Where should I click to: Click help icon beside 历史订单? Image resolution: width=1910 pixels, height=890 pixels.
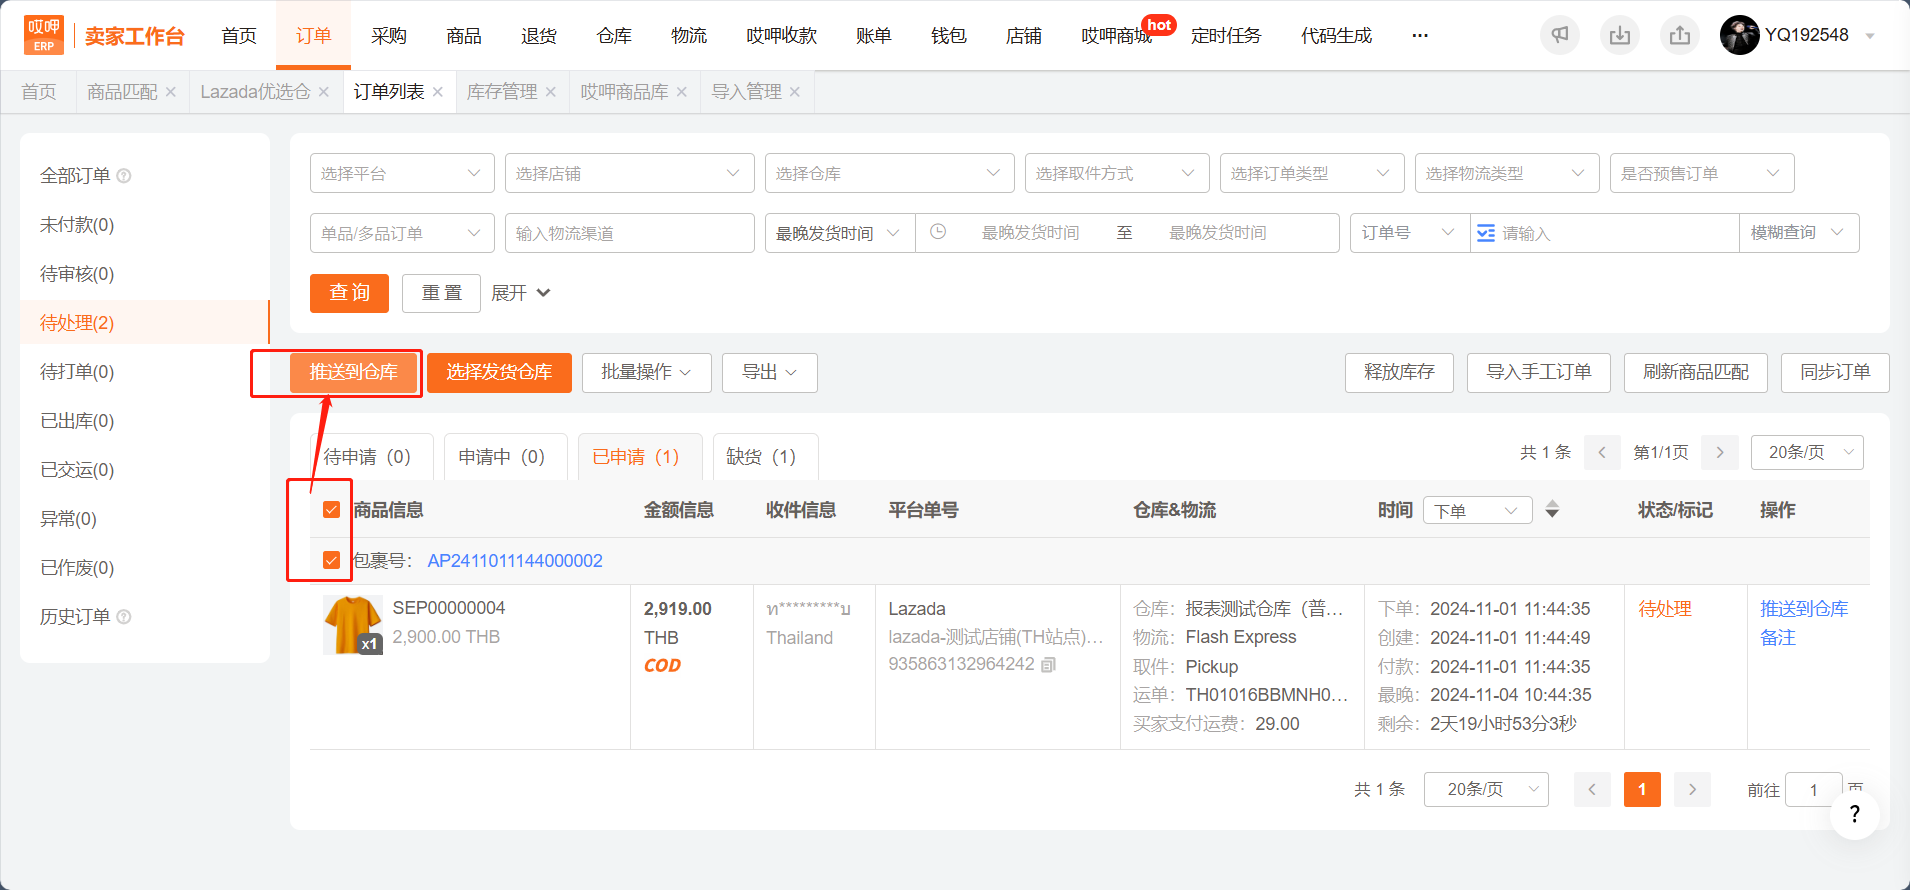[x=124, y=617]
